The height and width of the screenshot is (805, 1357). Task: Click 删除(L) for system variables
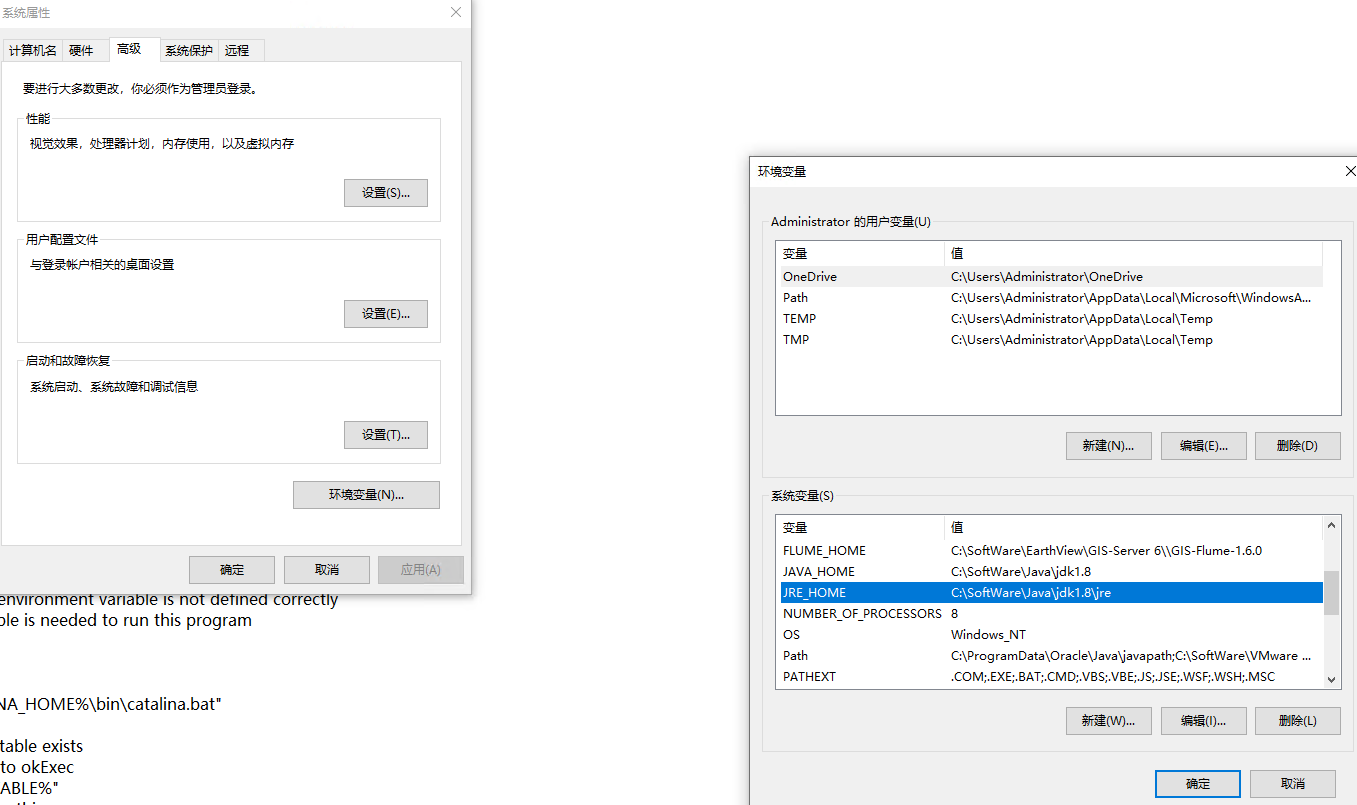tap(1297, 721)
